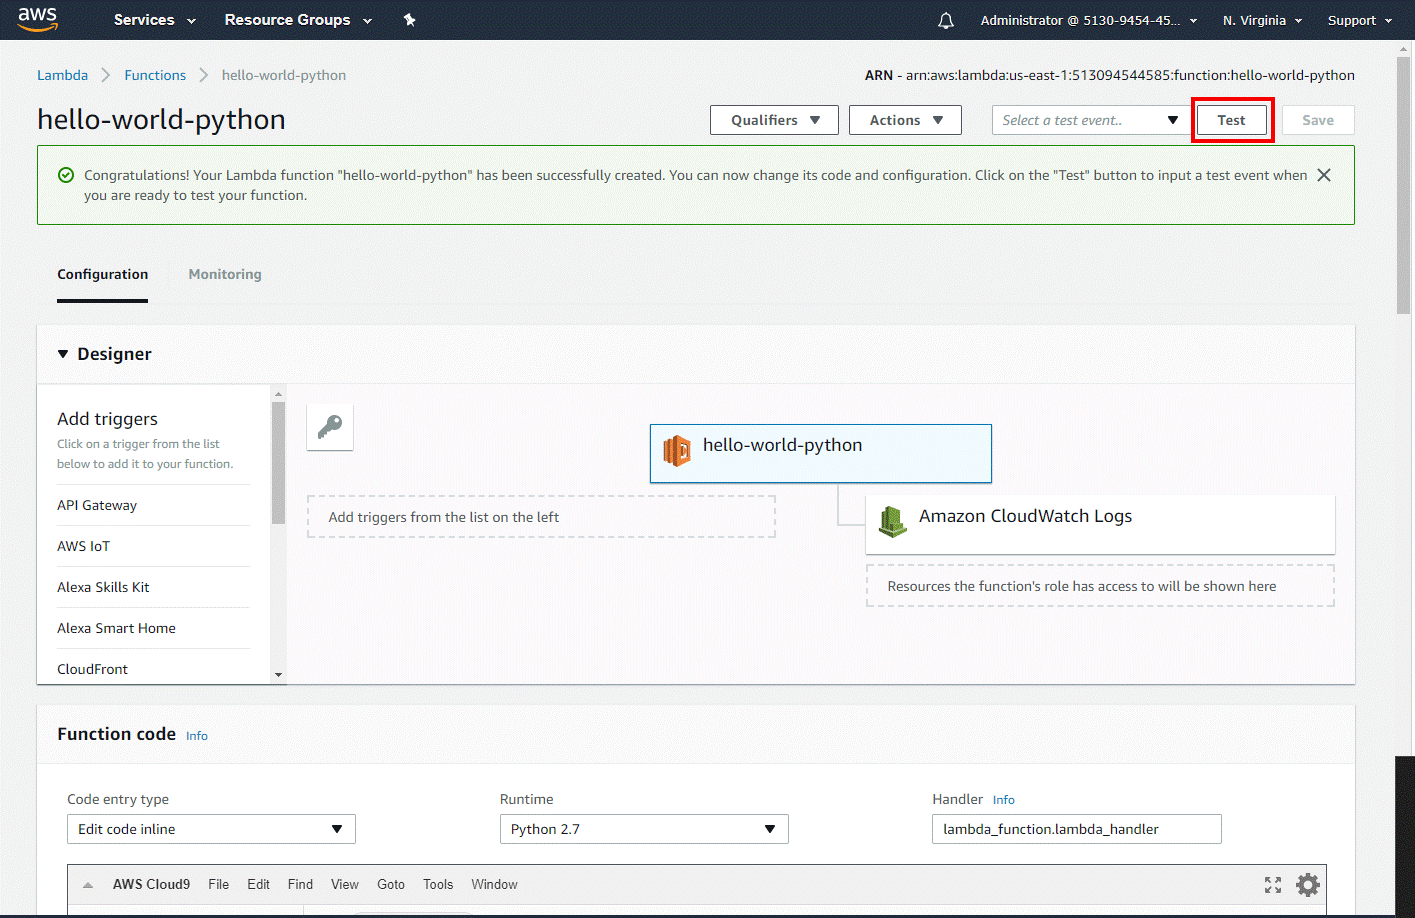1415x918 pixels.
Task: Switch to the Configuration tab
Action: coord(102,274)
